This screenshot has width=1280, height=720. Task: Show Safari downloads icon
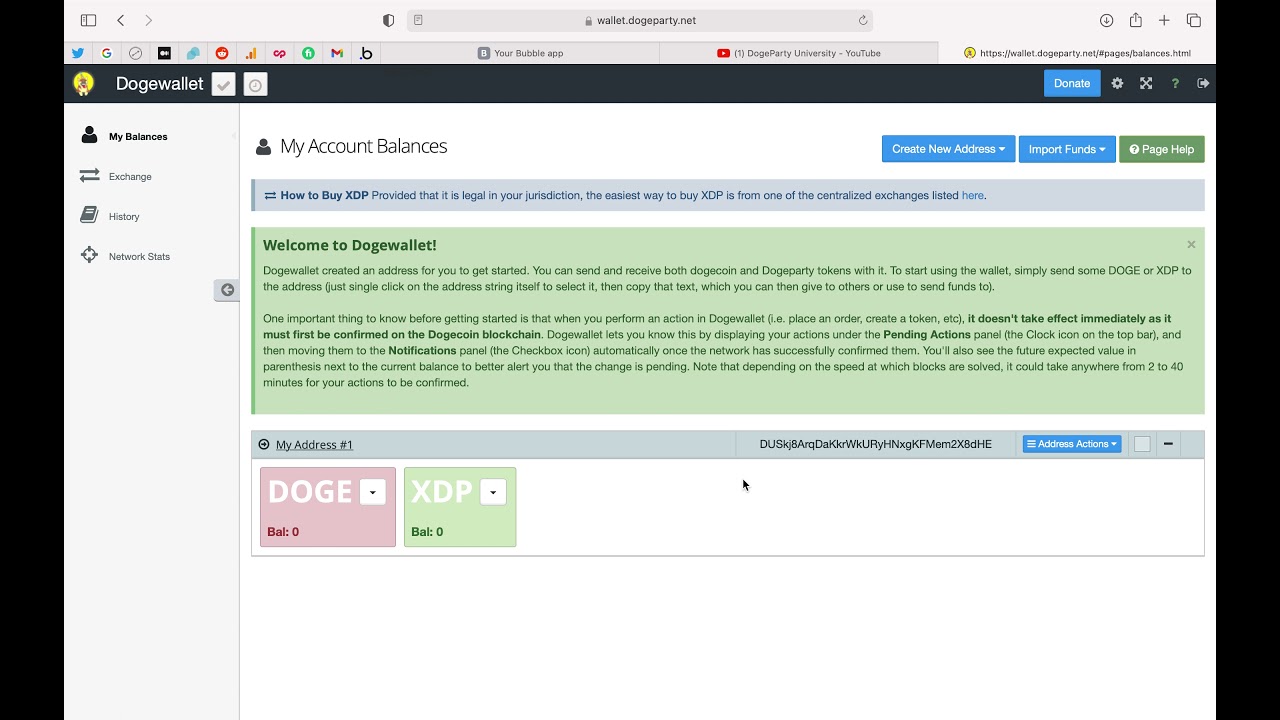1107,20
